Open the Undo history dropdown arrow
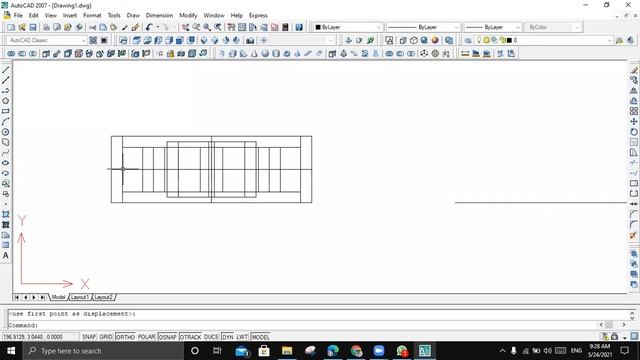The height and width of the screenshot is (360, 640). (158, 27)
